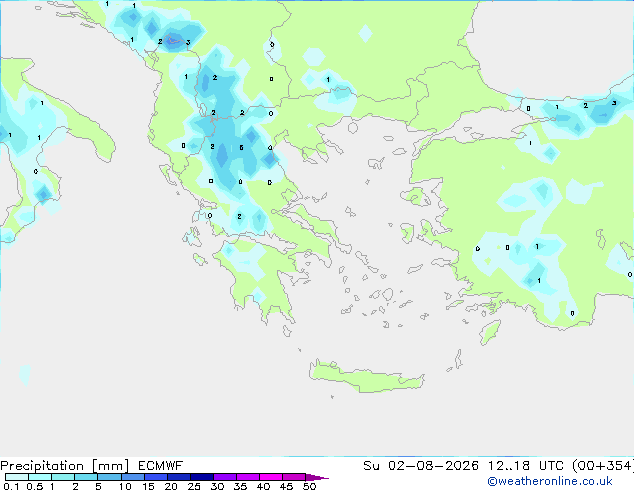The height and width of the screenshot is (490, 634).
Task: Pick the 35–40 mm legend swatch
Action: pyautogui.click(x=247, y=477)
